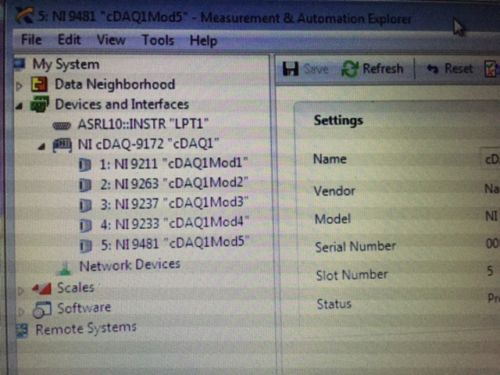Click module icon for NI 9263
The image size is (500, 375).
pyautogui.click(x=85, y=185)
